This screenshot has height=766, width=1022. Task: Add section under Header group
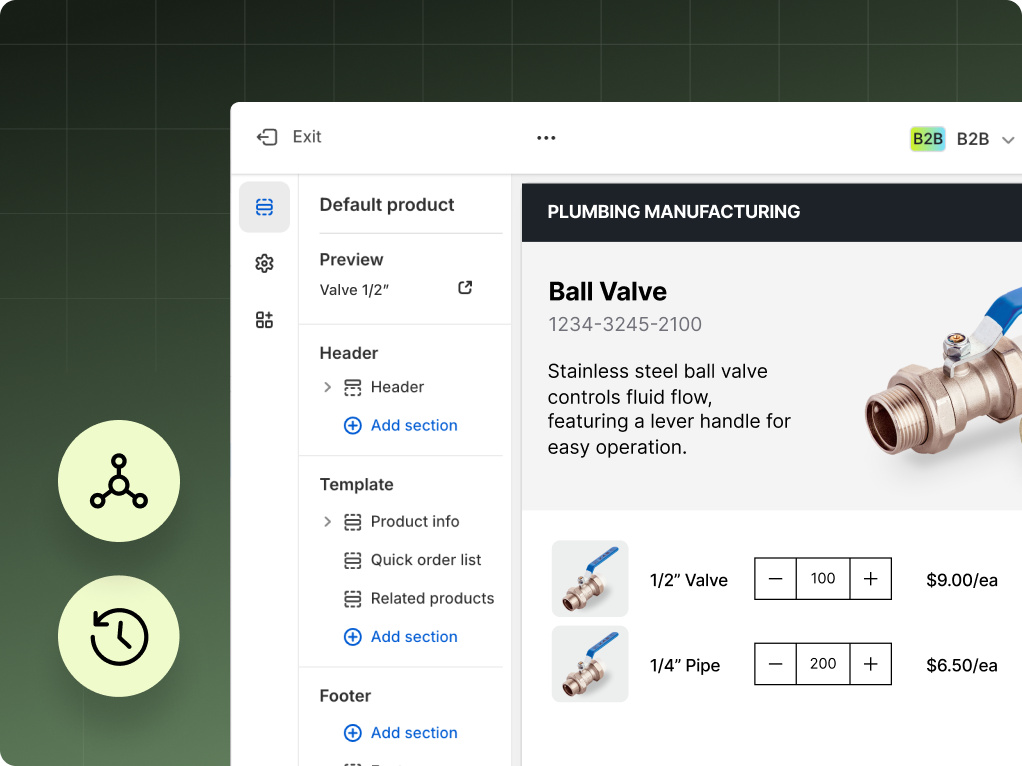pyautogui.click(x=401, y=426)
